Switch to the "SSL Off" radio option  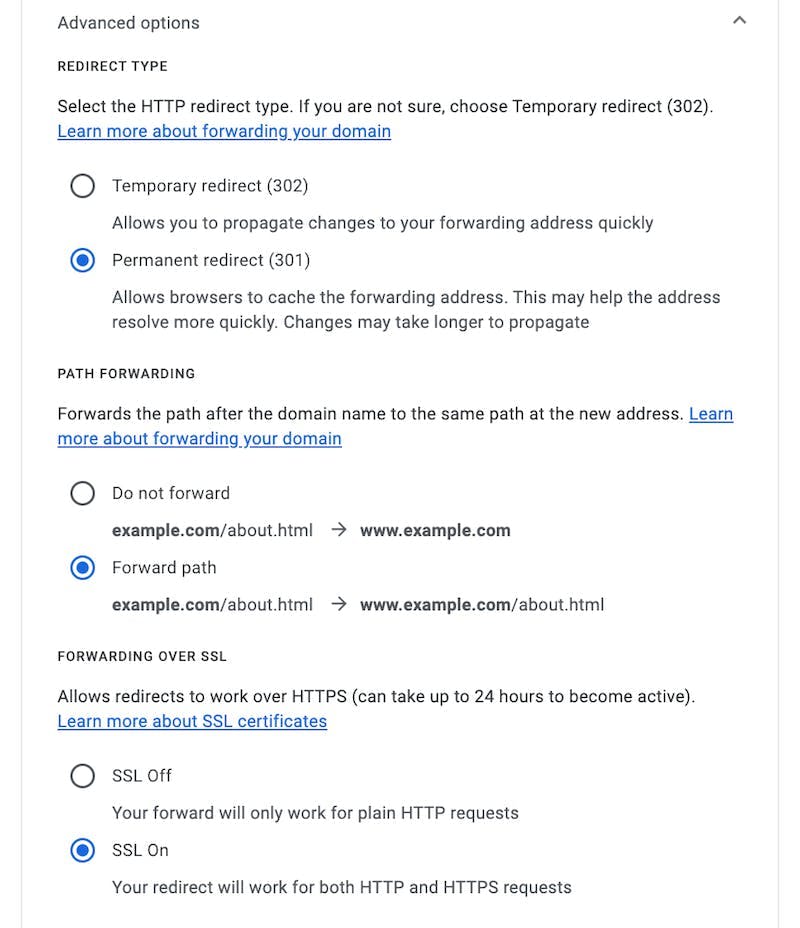pyautogui.click(x=83, y=776)
